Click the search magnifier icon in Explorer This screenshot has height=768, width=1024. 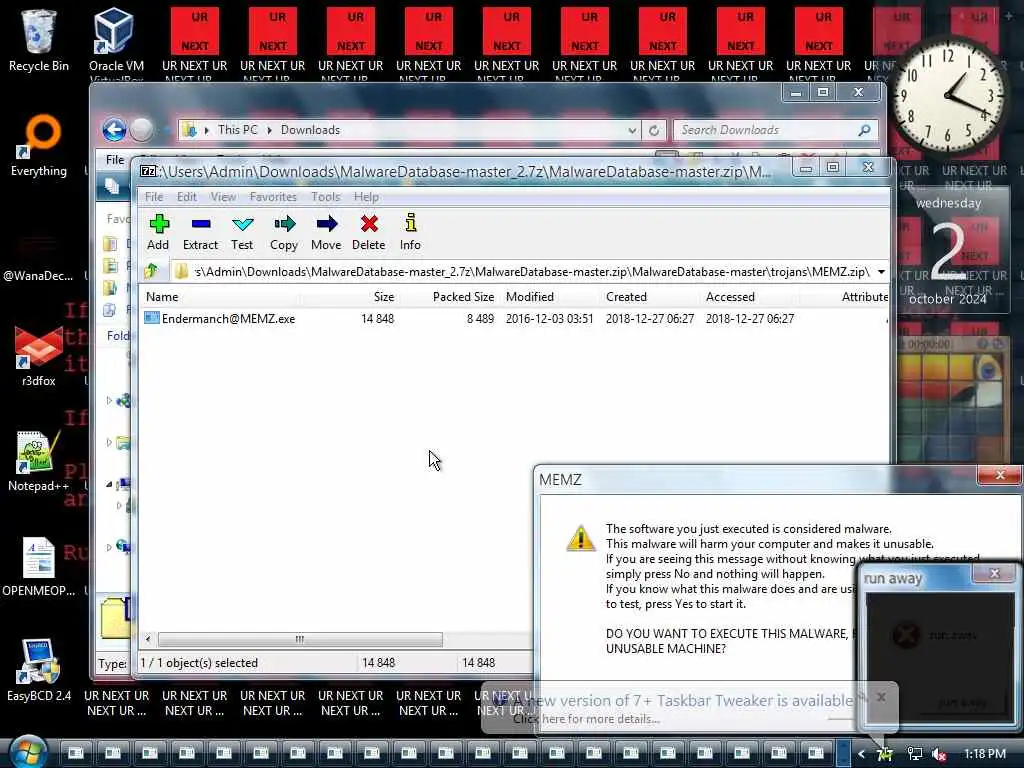(x=865, y=130)
